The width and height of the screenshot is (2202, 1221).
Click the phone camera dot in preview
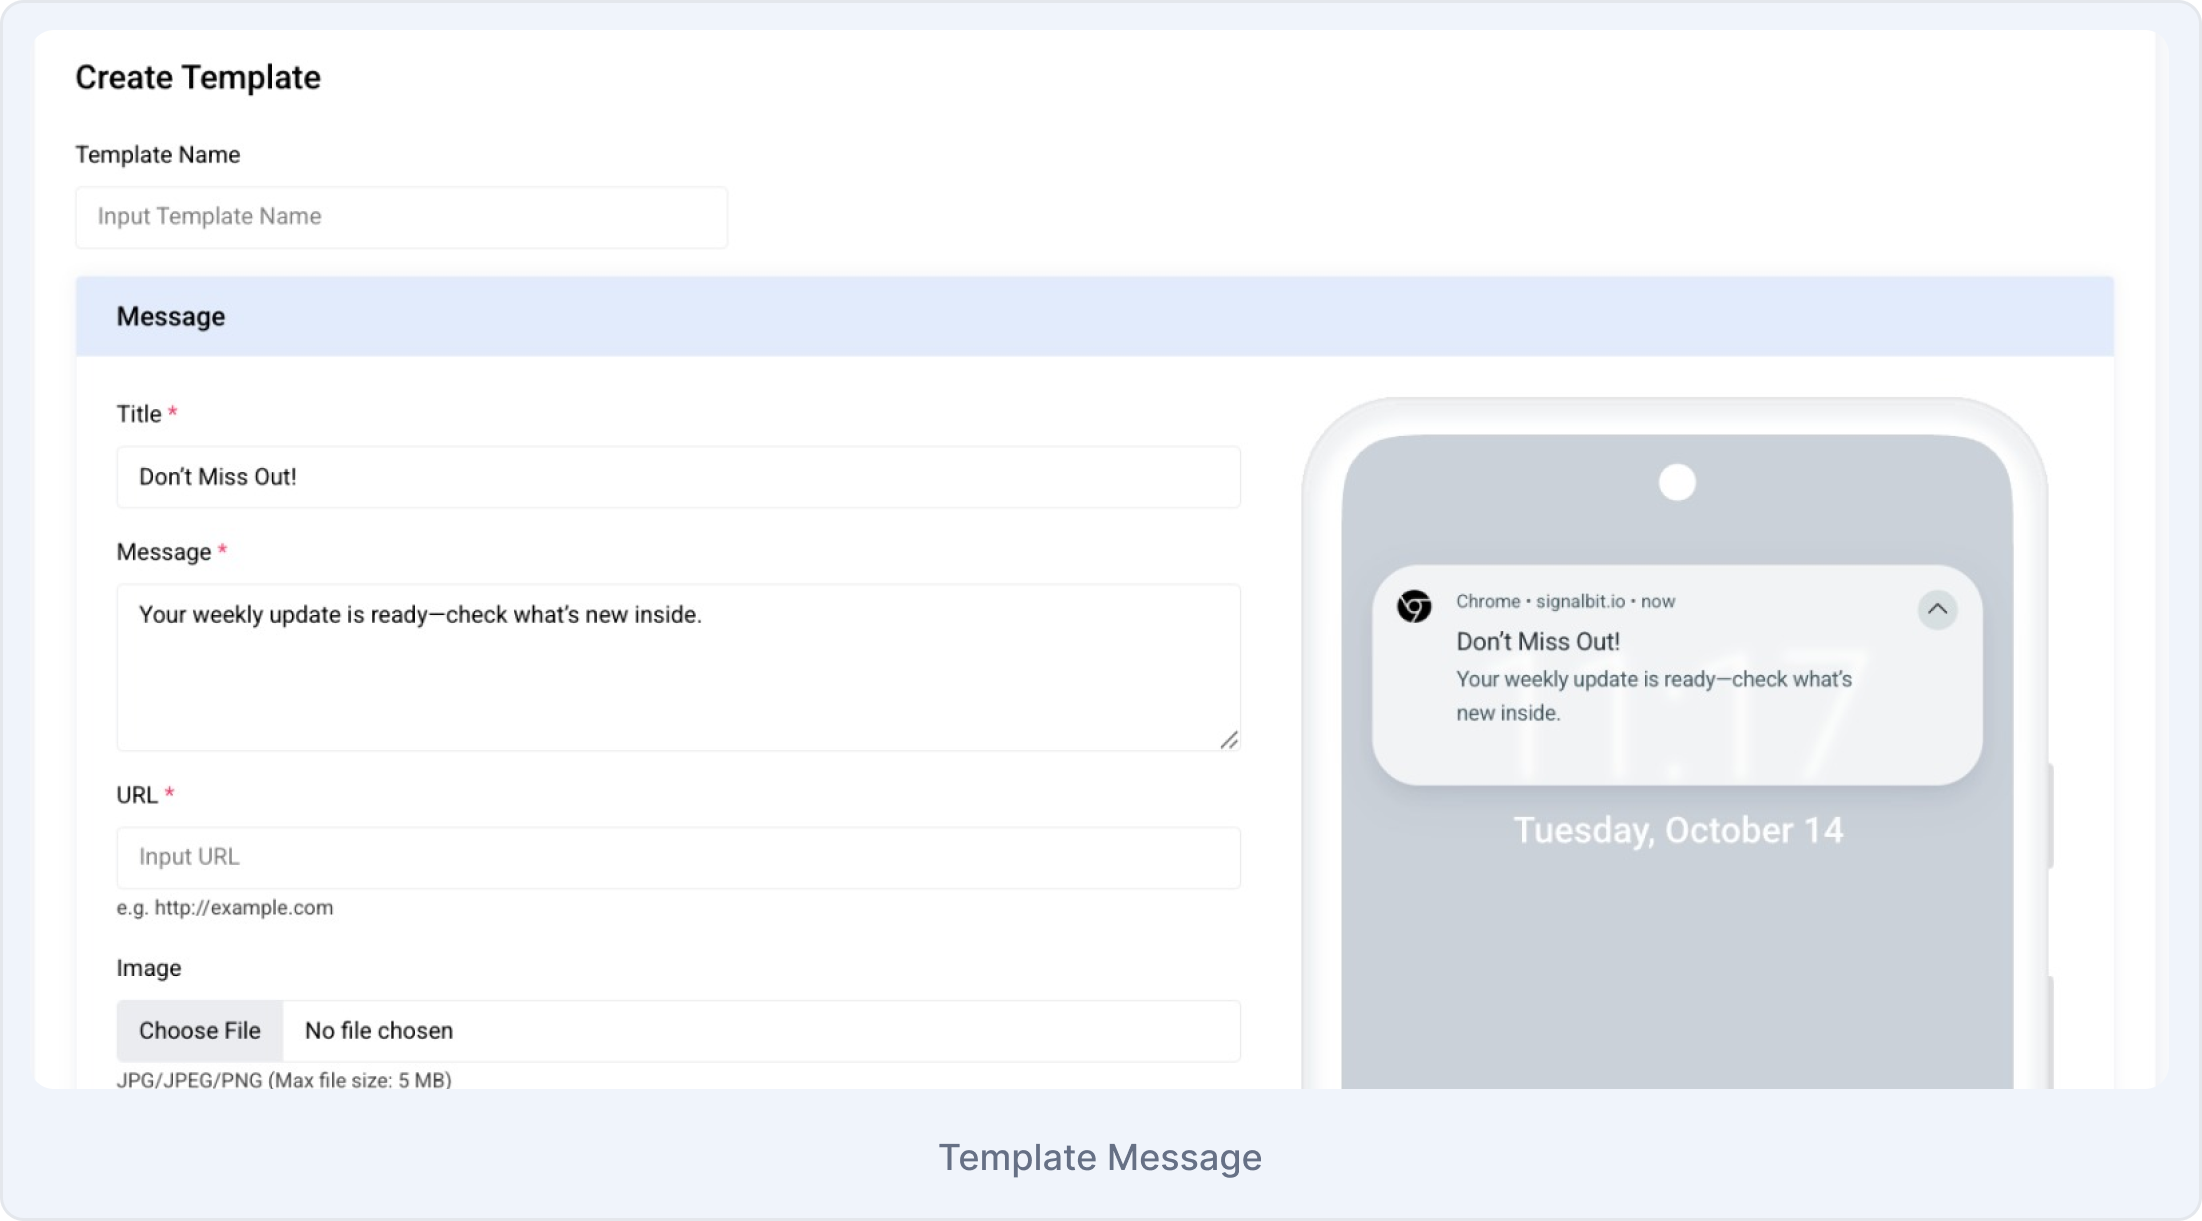(1677, 482)
